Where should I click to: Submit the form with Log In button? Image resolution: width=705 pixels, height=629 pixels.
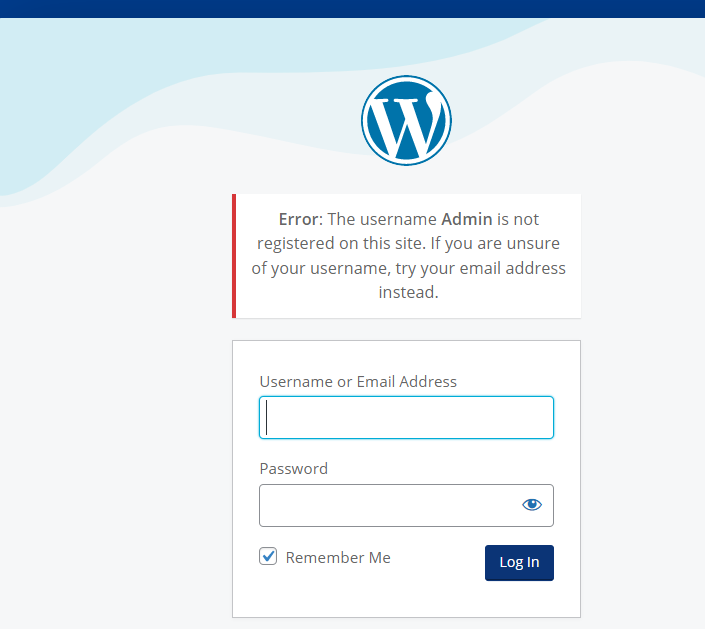pyautogui.click(x=519, y=562)
